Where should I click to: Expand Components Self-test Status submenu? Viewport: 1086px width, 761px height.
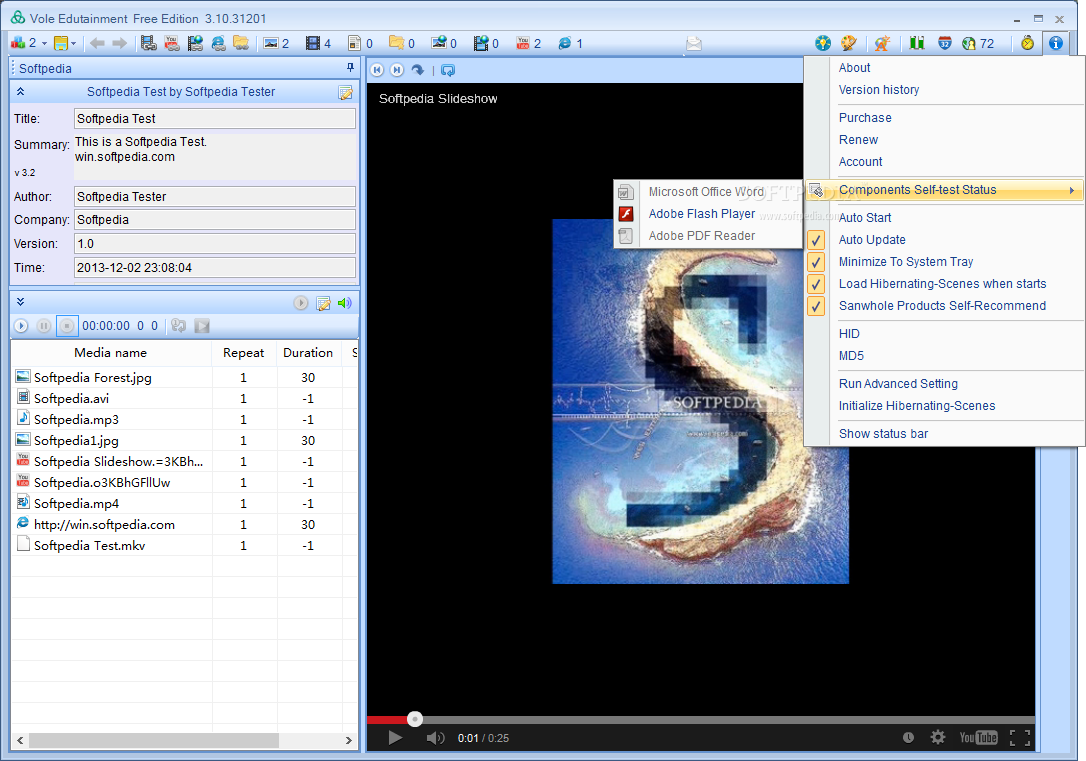(944, 190)
